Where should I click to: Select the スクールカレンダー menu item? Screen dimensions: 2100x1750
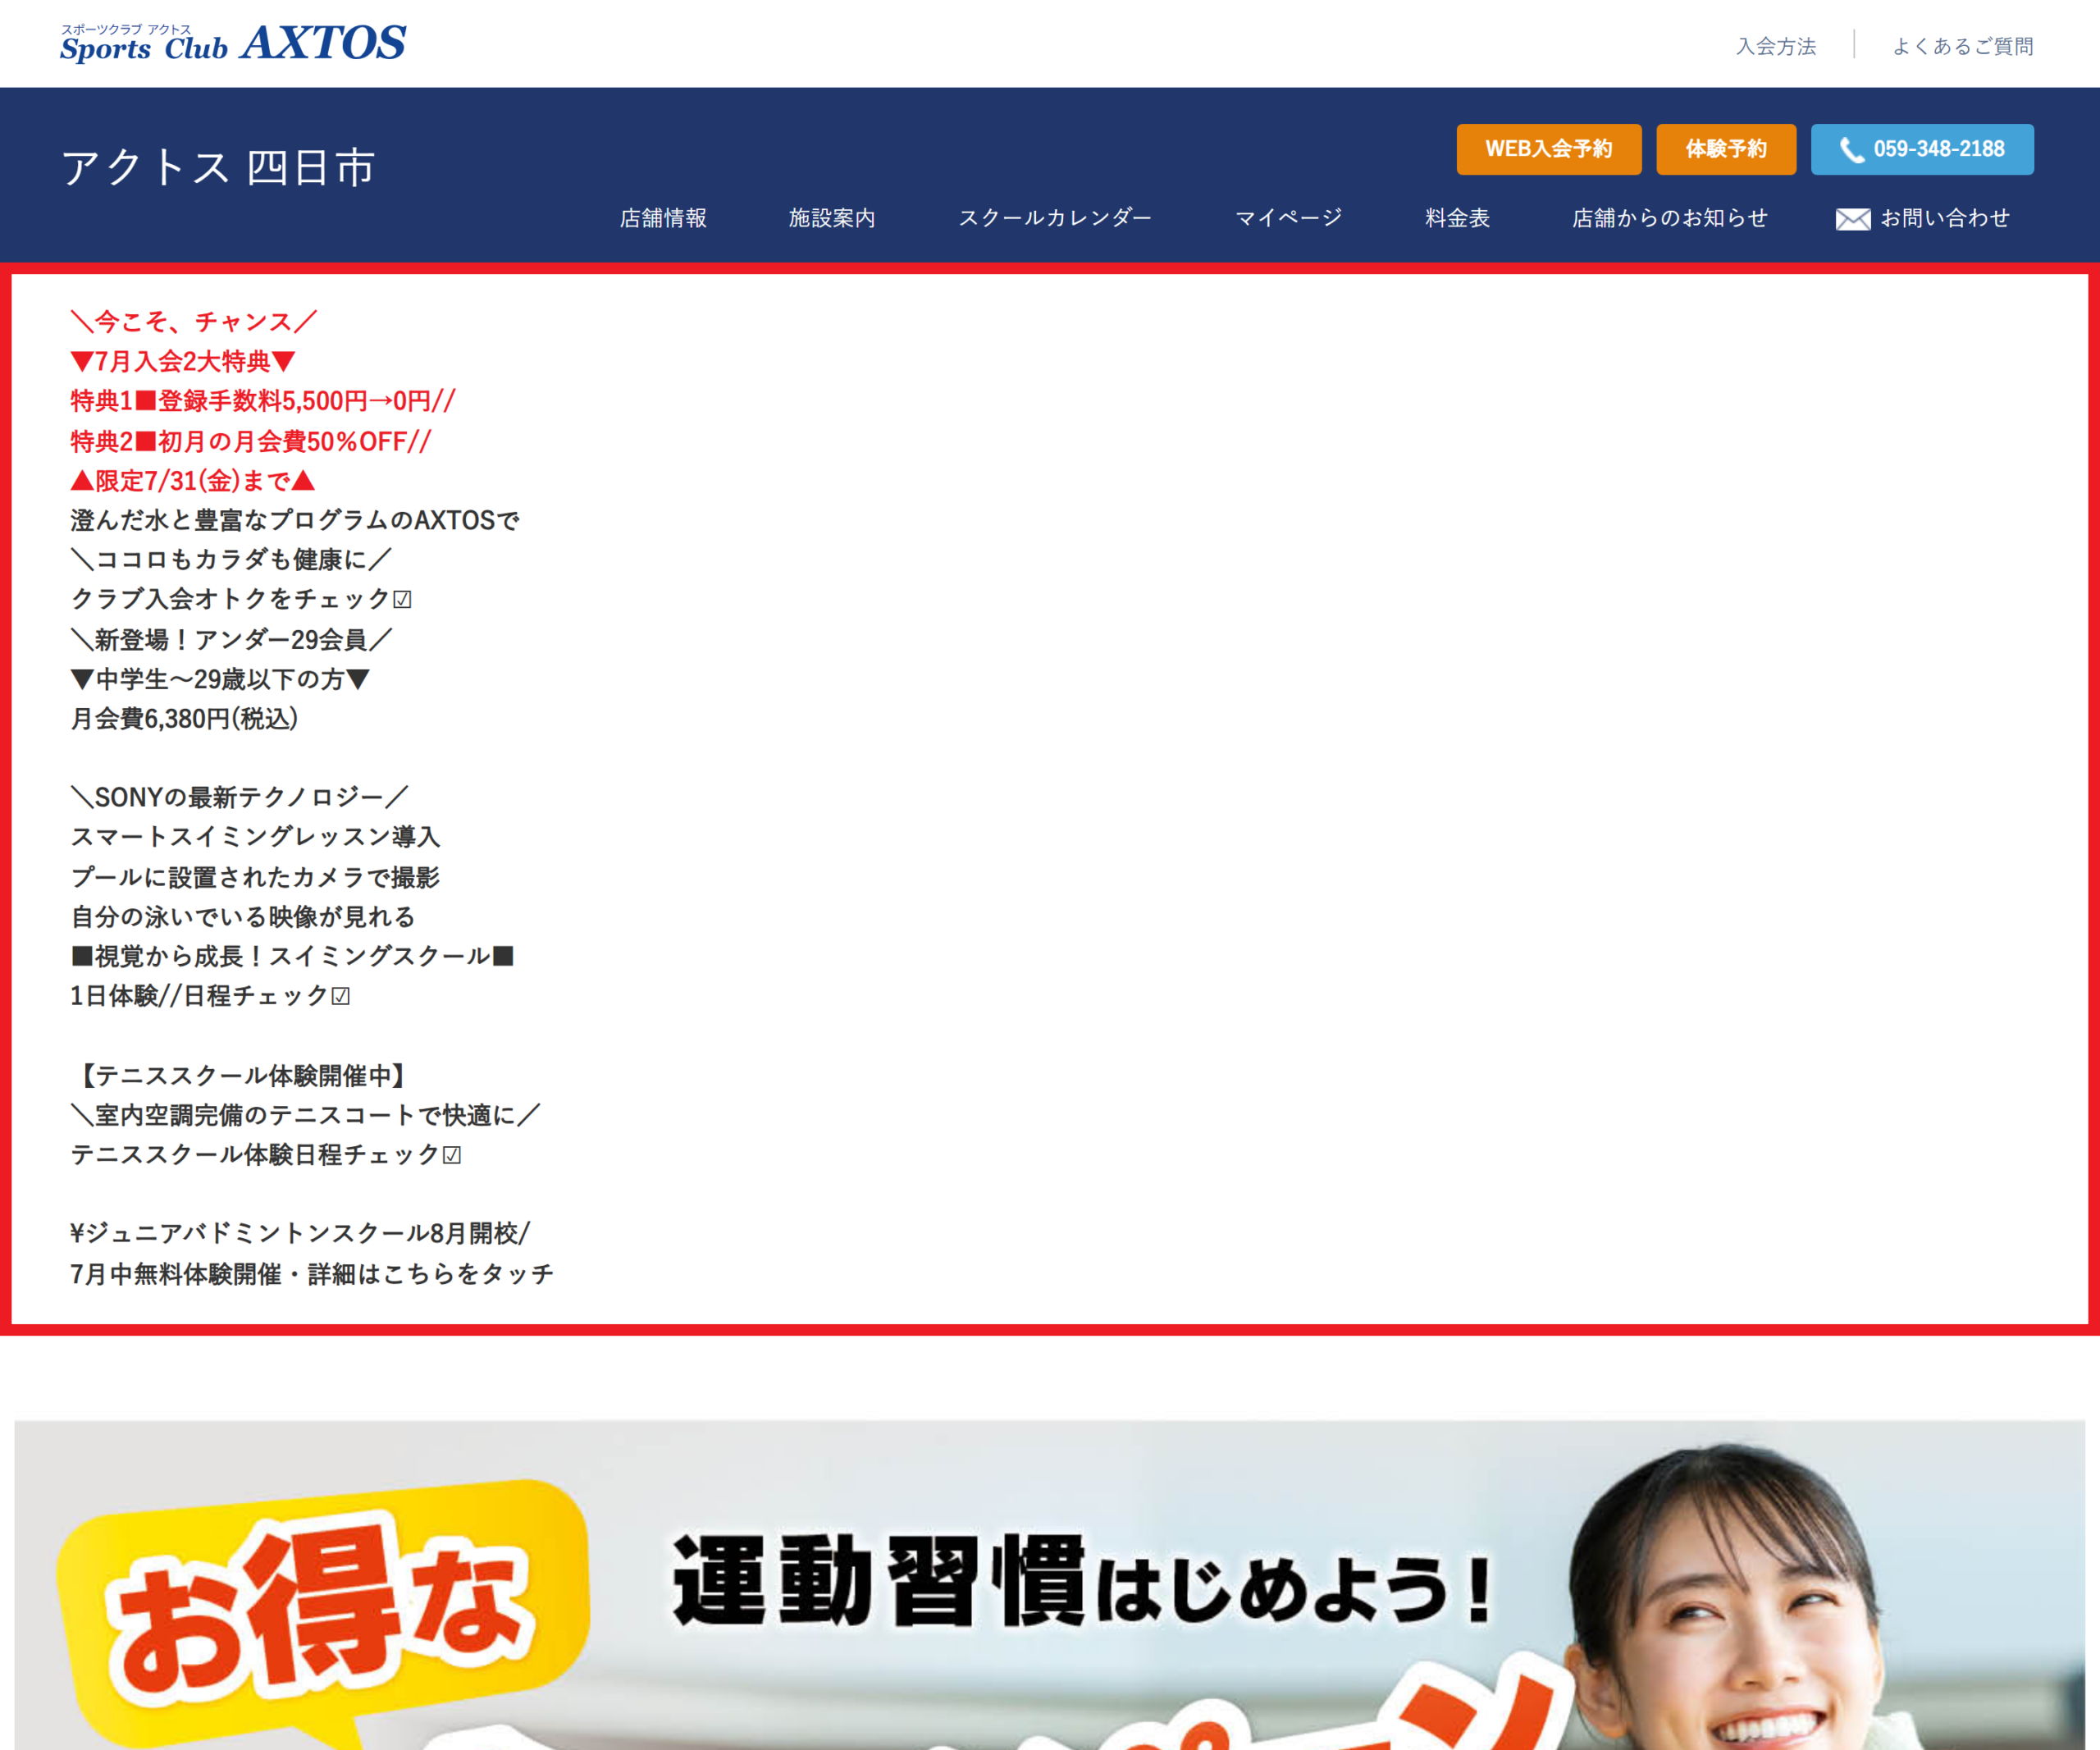pyautogui.click(x=1055, y=218)
